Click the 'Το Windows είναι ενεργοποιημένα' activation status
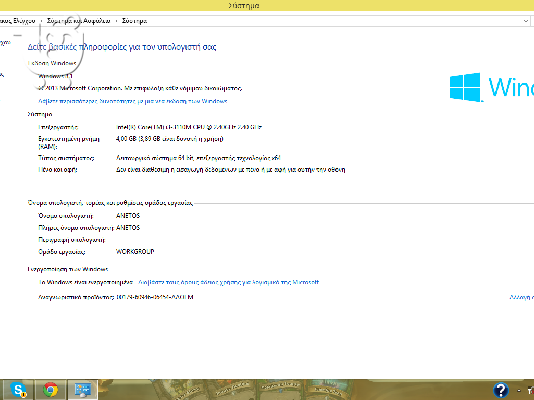 tap(85, 282)
